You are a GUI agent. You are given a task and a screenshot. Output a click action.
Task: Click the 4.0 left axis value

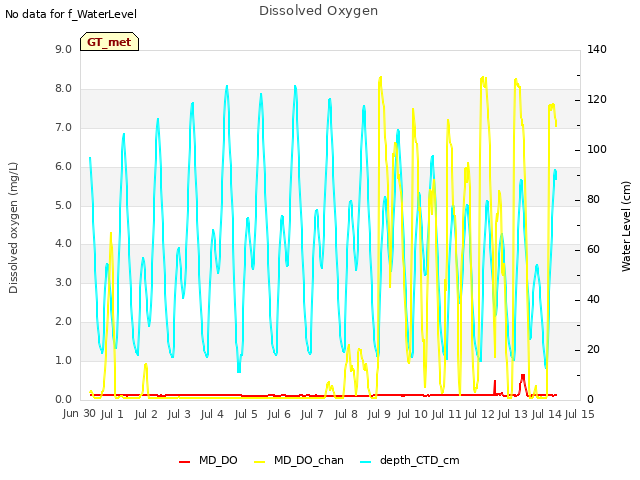63,244
